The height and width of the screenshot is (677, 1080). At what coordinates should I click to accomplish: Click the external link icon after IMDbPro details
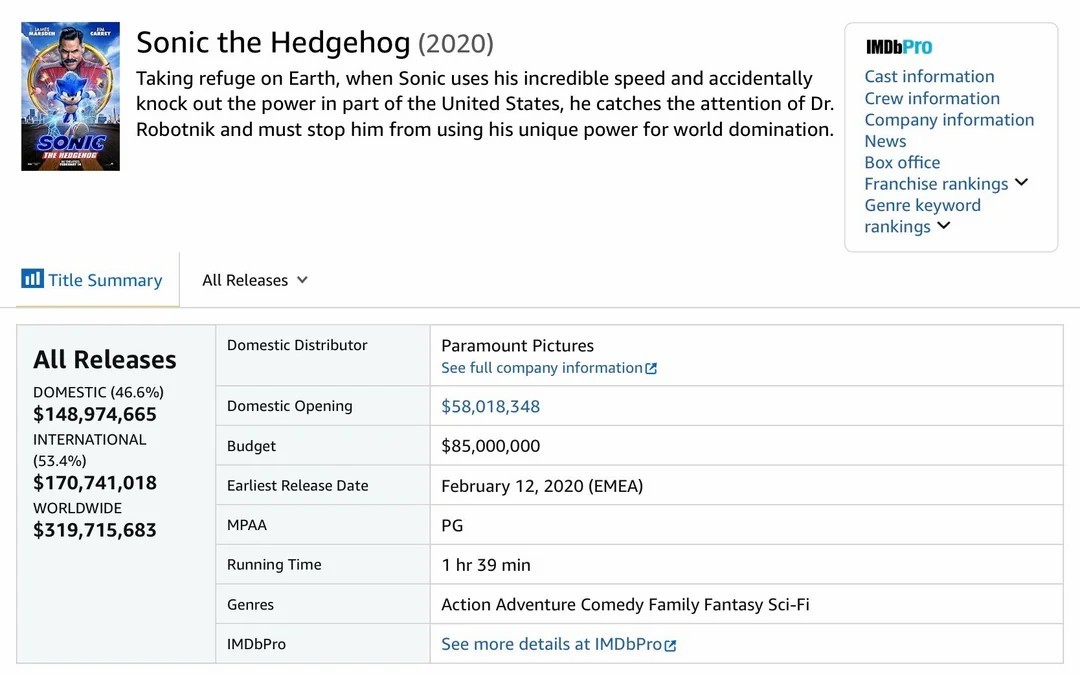(x=670, y=645)
